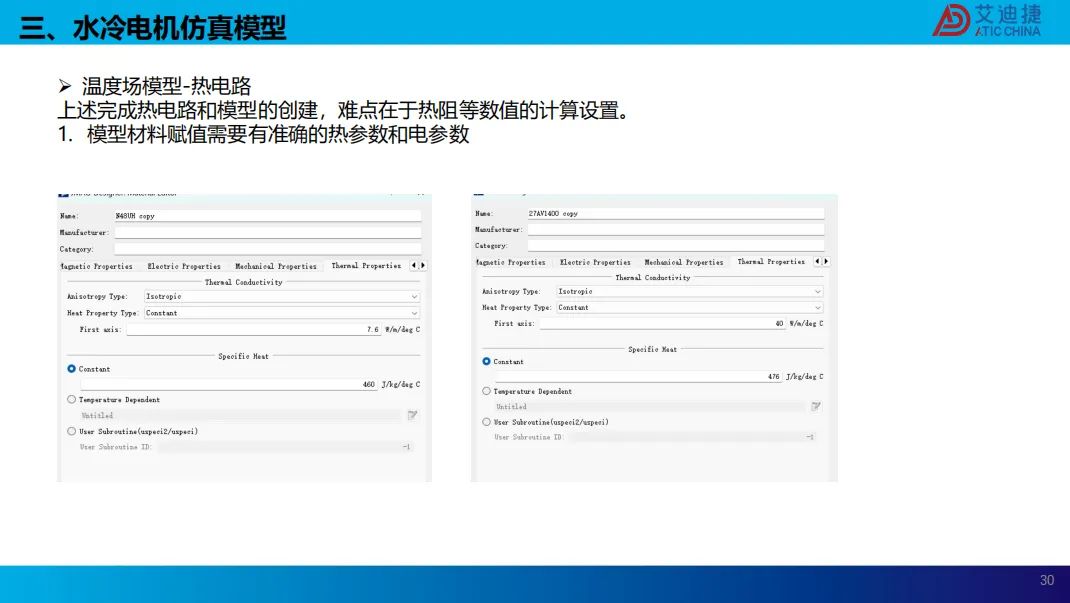
Task: Click edit icon beside Untitled in left dialog
Action: pyautogui.click(x=412, y=415)
